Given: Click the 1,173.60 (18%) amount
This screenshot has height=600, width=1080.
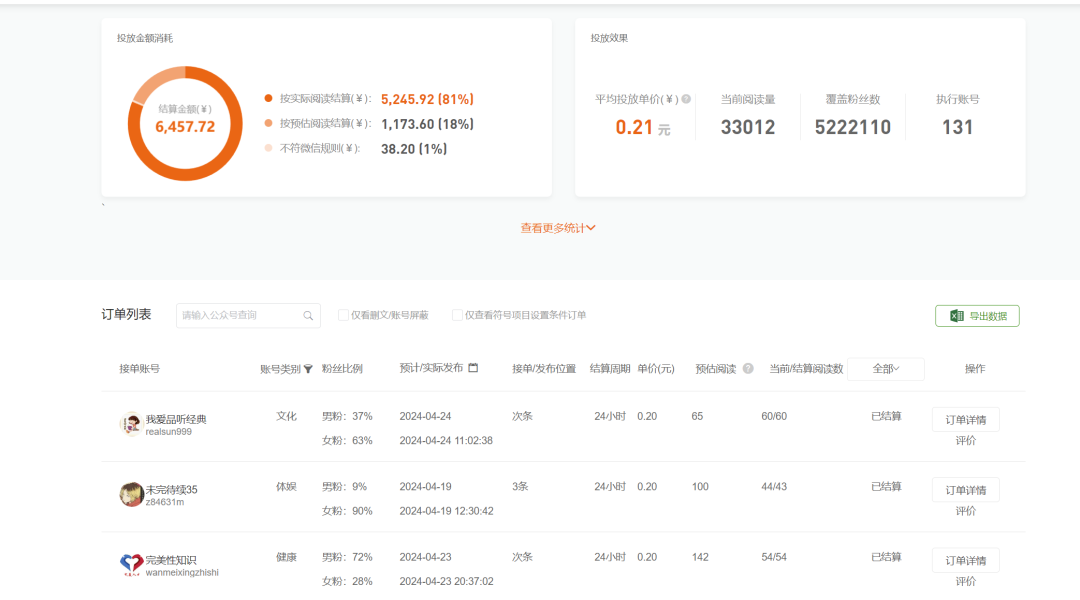Looking at the screenshot, I should 427,124.
